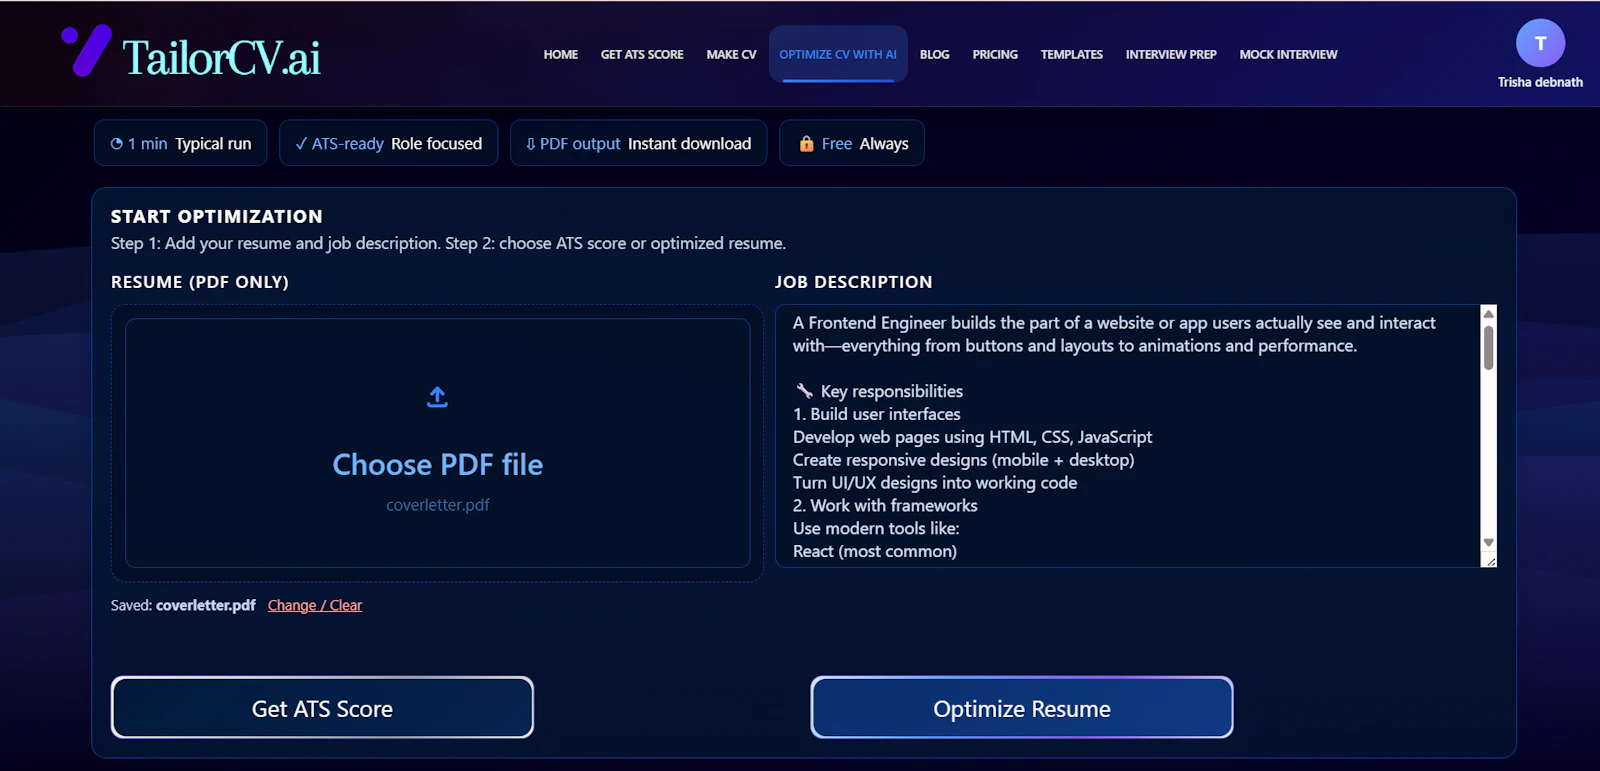This screenshot has width=1600, height=771.
Task: Click the coverletter.pdf filename in upload box
Action: tap(437, 505)
